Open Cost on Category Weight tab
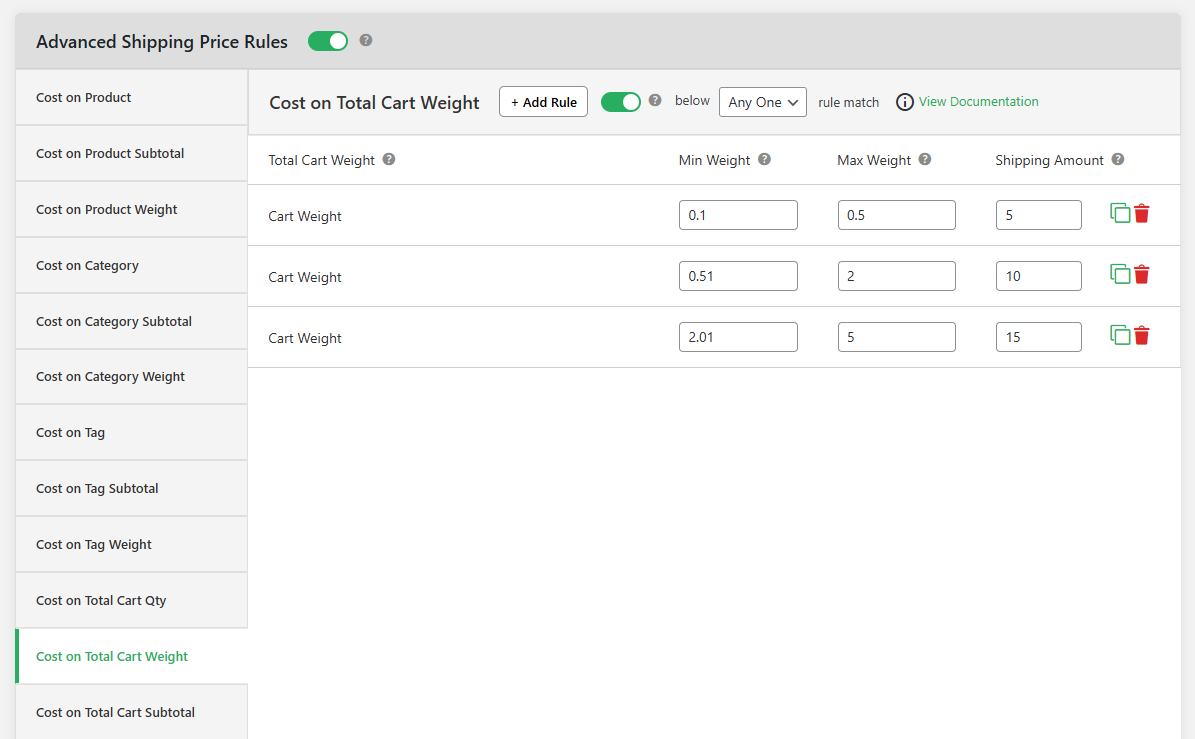The width and height of the screenshot is (1195, 739). pos(131,377)
